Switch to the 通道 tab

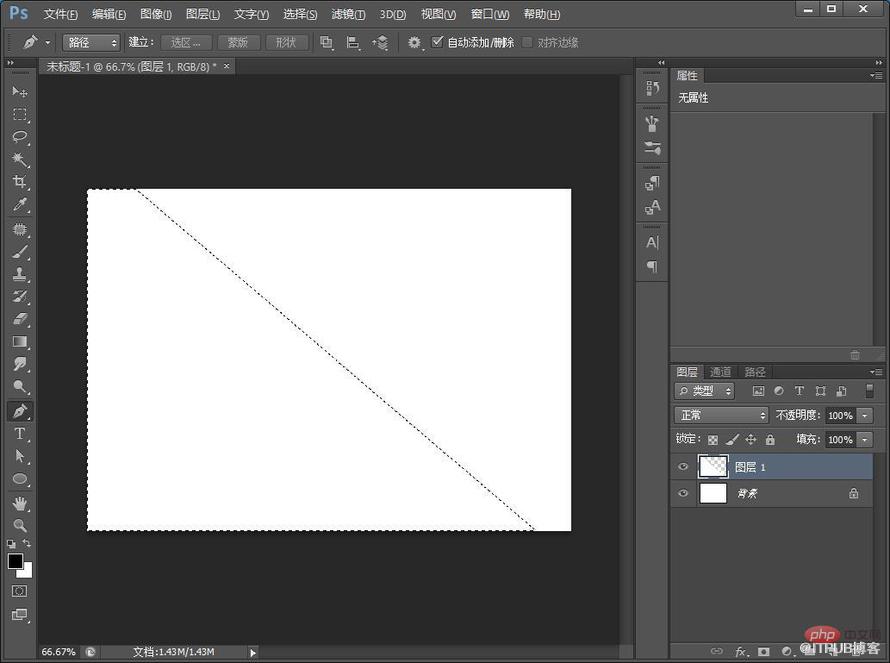(x=721, y=372)
